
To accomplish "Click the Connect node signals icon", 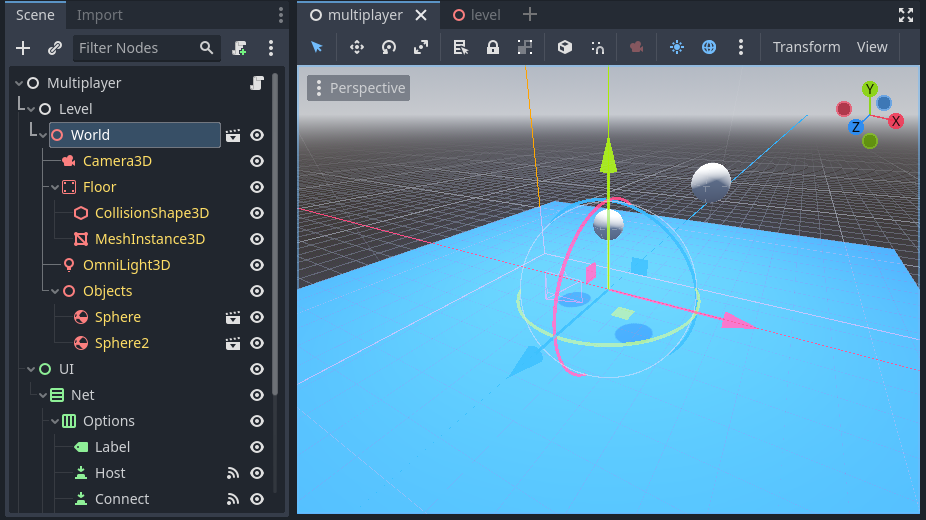I will point(233,499).
